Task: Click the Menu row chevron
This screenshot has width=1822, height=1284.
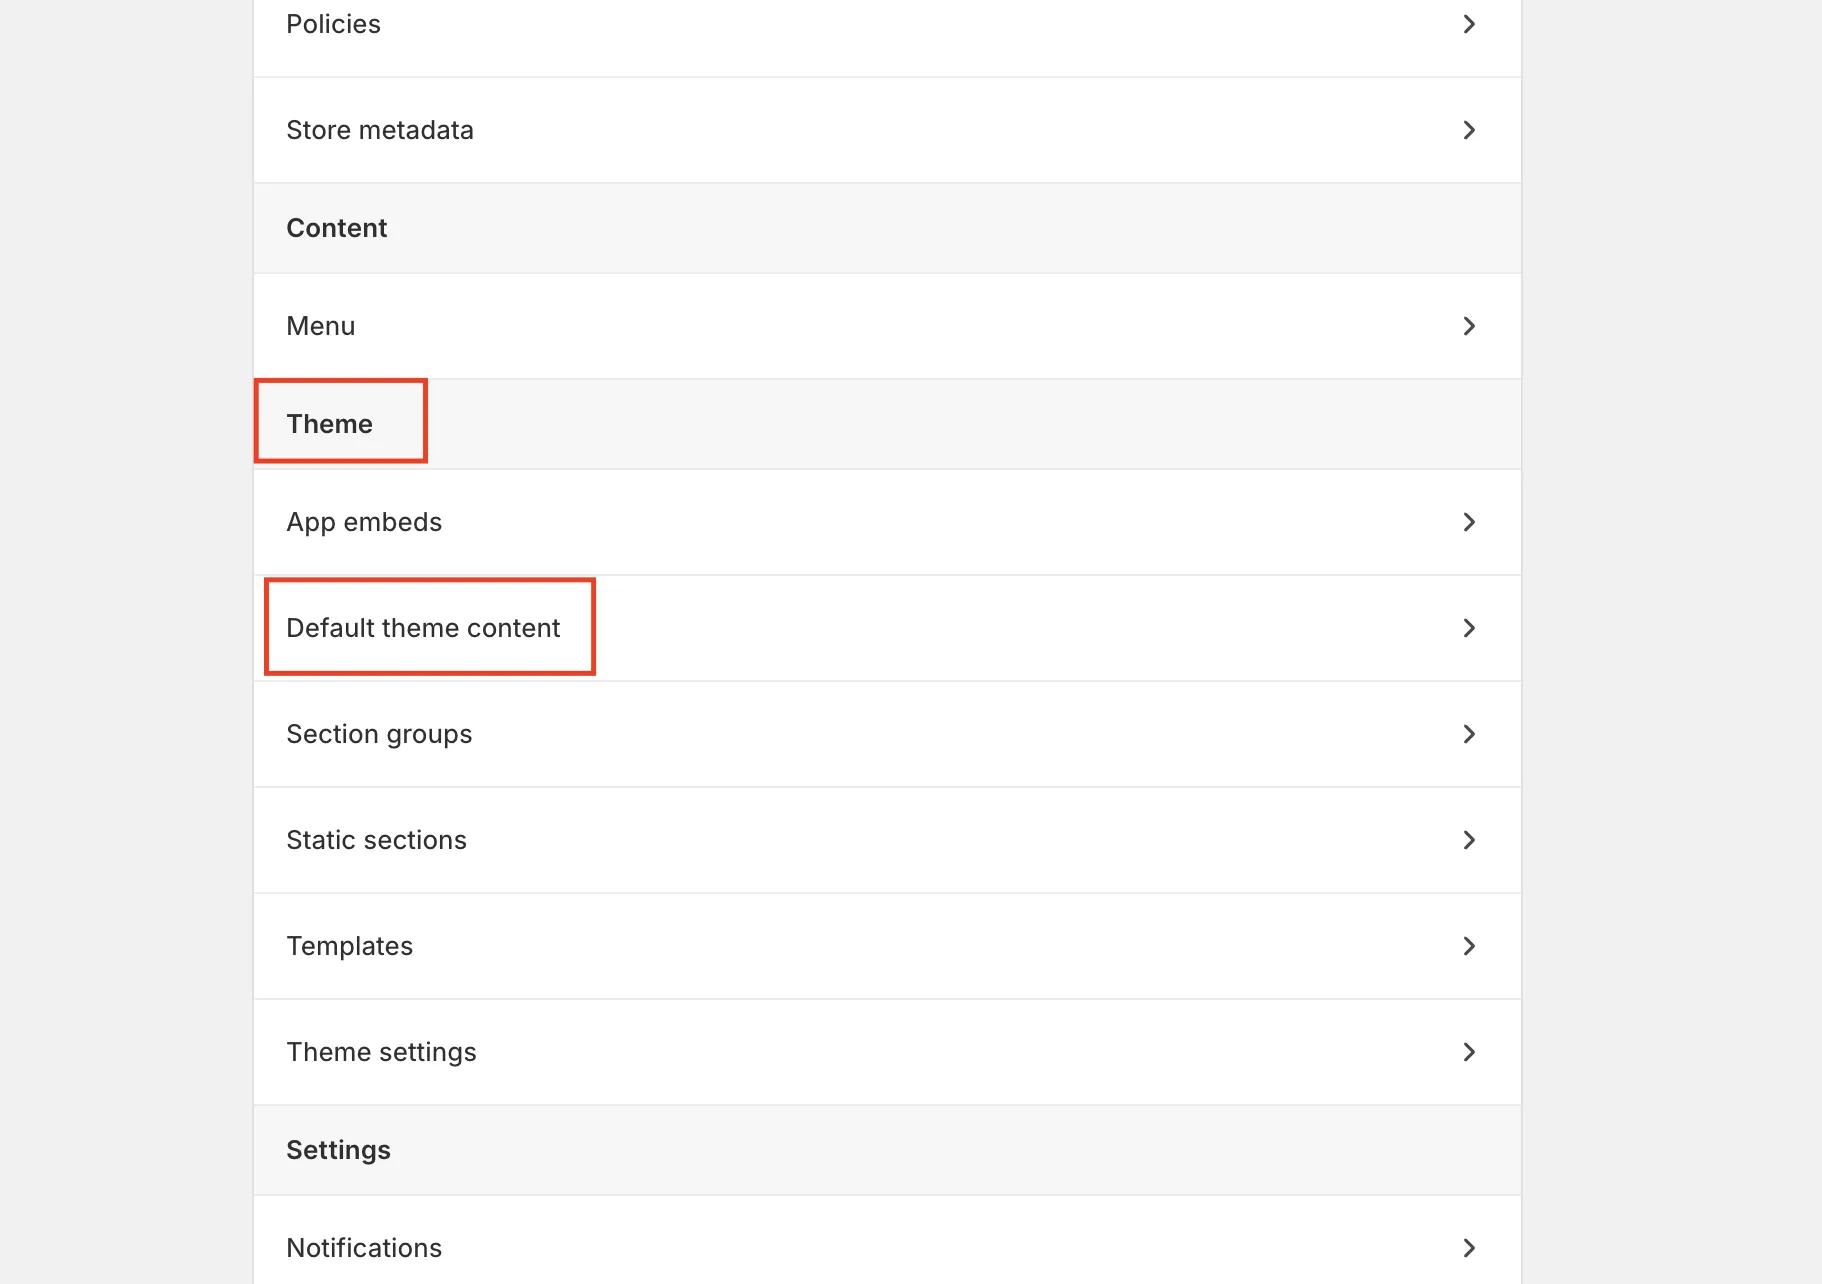Action: pyautogui.click(x=1469, y=326)
